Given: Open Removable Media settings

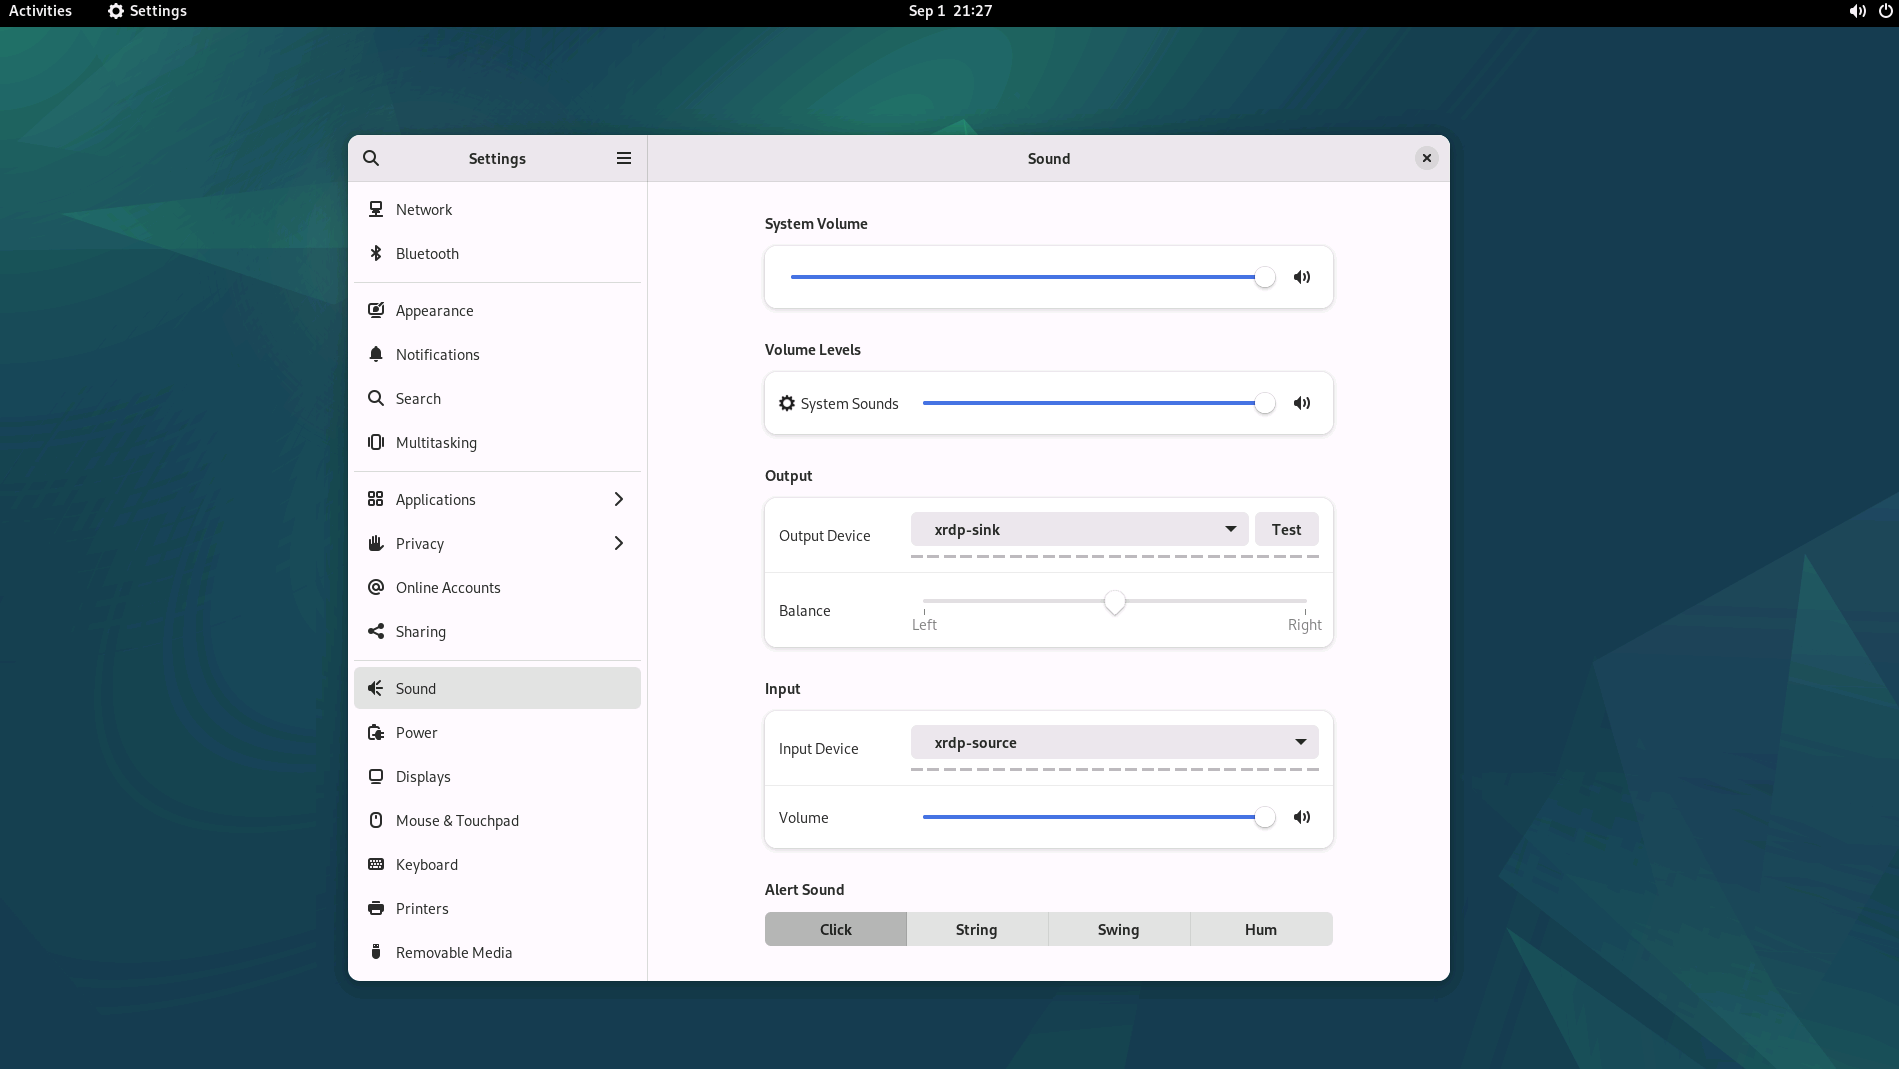Looking at the screenshot, I should 497,952.
